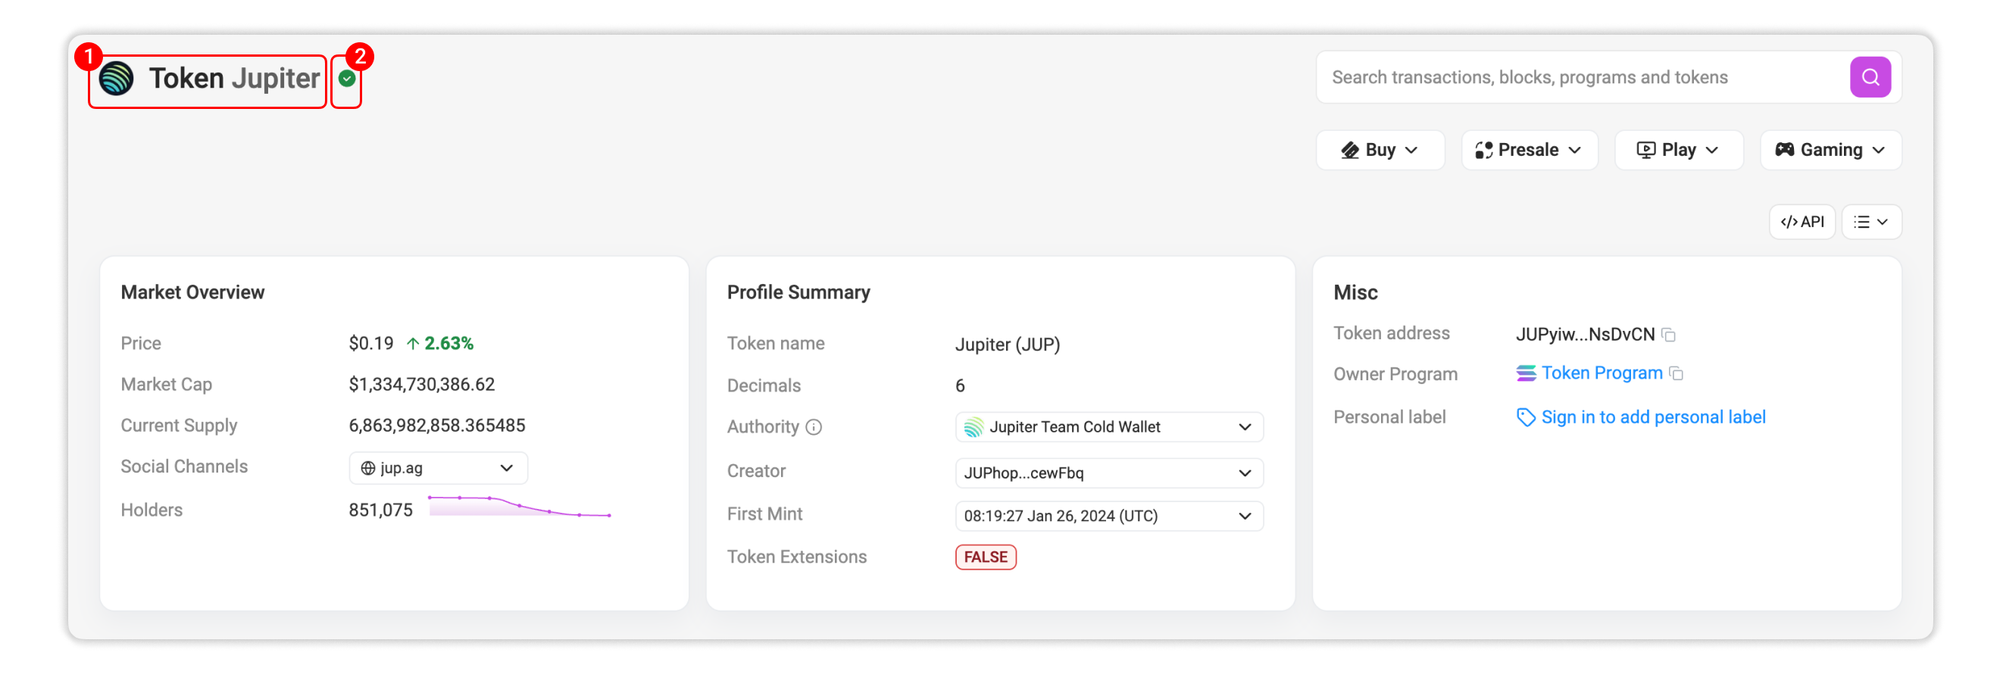
Task: Click the Token Program link
Action: pos(1601,373)
